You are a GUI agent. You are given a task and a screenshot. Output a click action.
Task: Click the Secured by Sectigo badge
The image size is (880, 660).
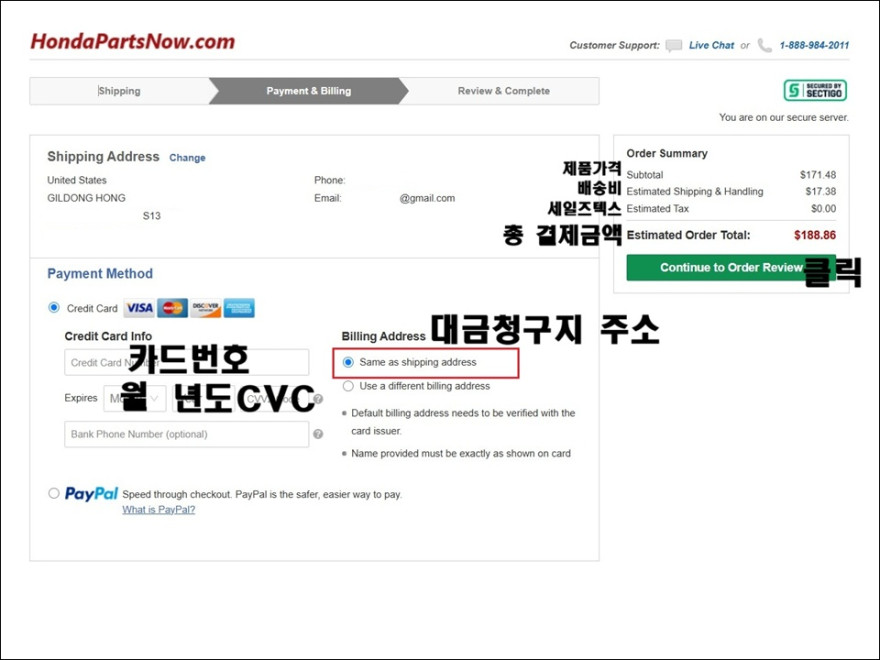tap(815, 90)
